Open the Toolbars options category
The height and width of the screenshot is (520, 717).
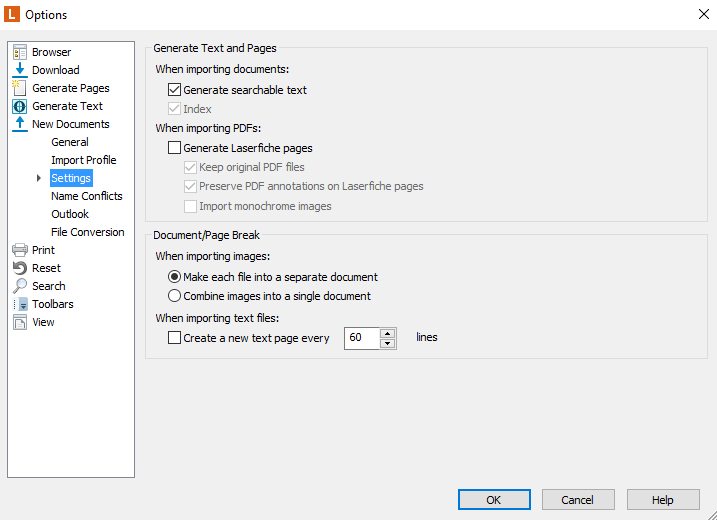53,304
